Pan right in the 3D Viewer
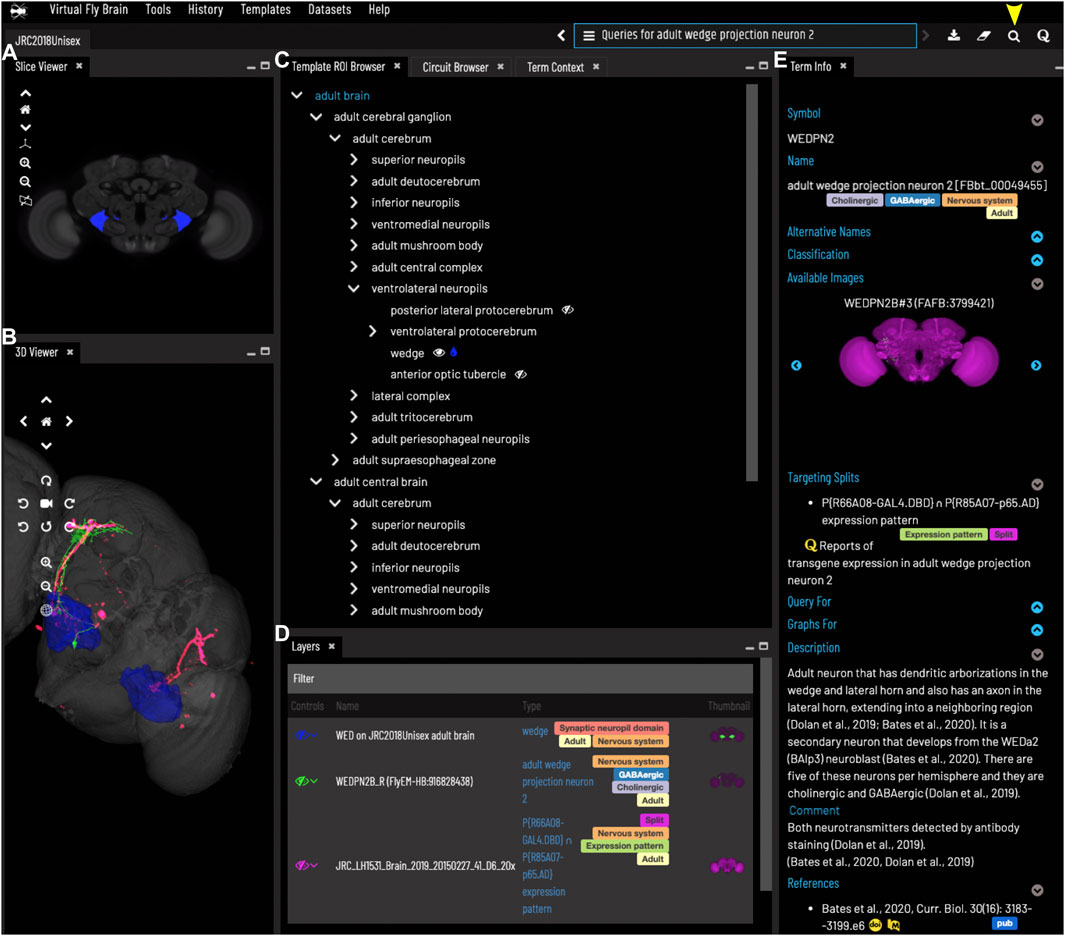Viewport: 1065px width, 936px height. [69, 421]
